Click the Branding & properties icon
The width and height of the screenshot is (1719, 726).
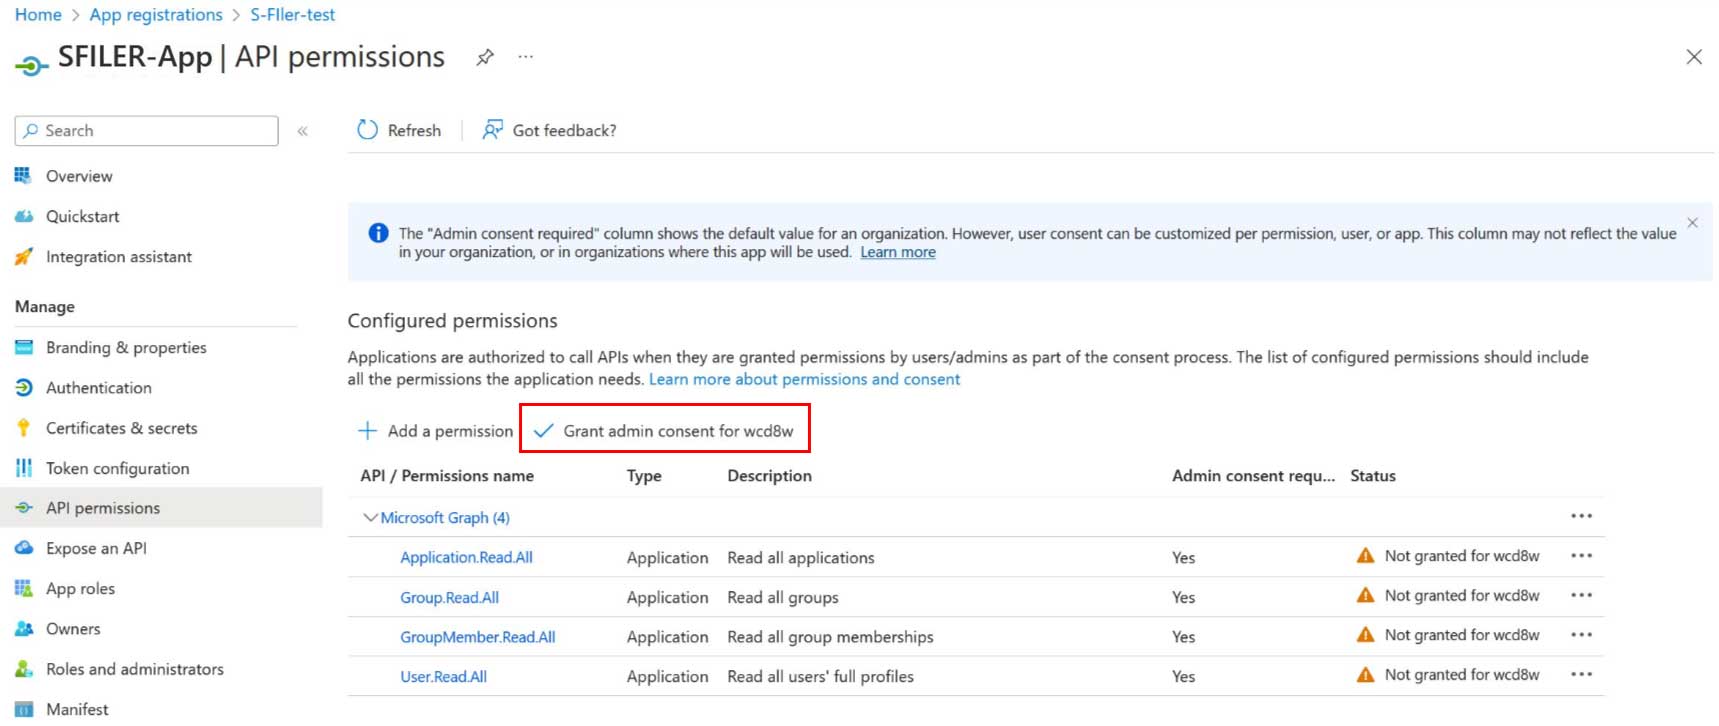coord(23,347)
